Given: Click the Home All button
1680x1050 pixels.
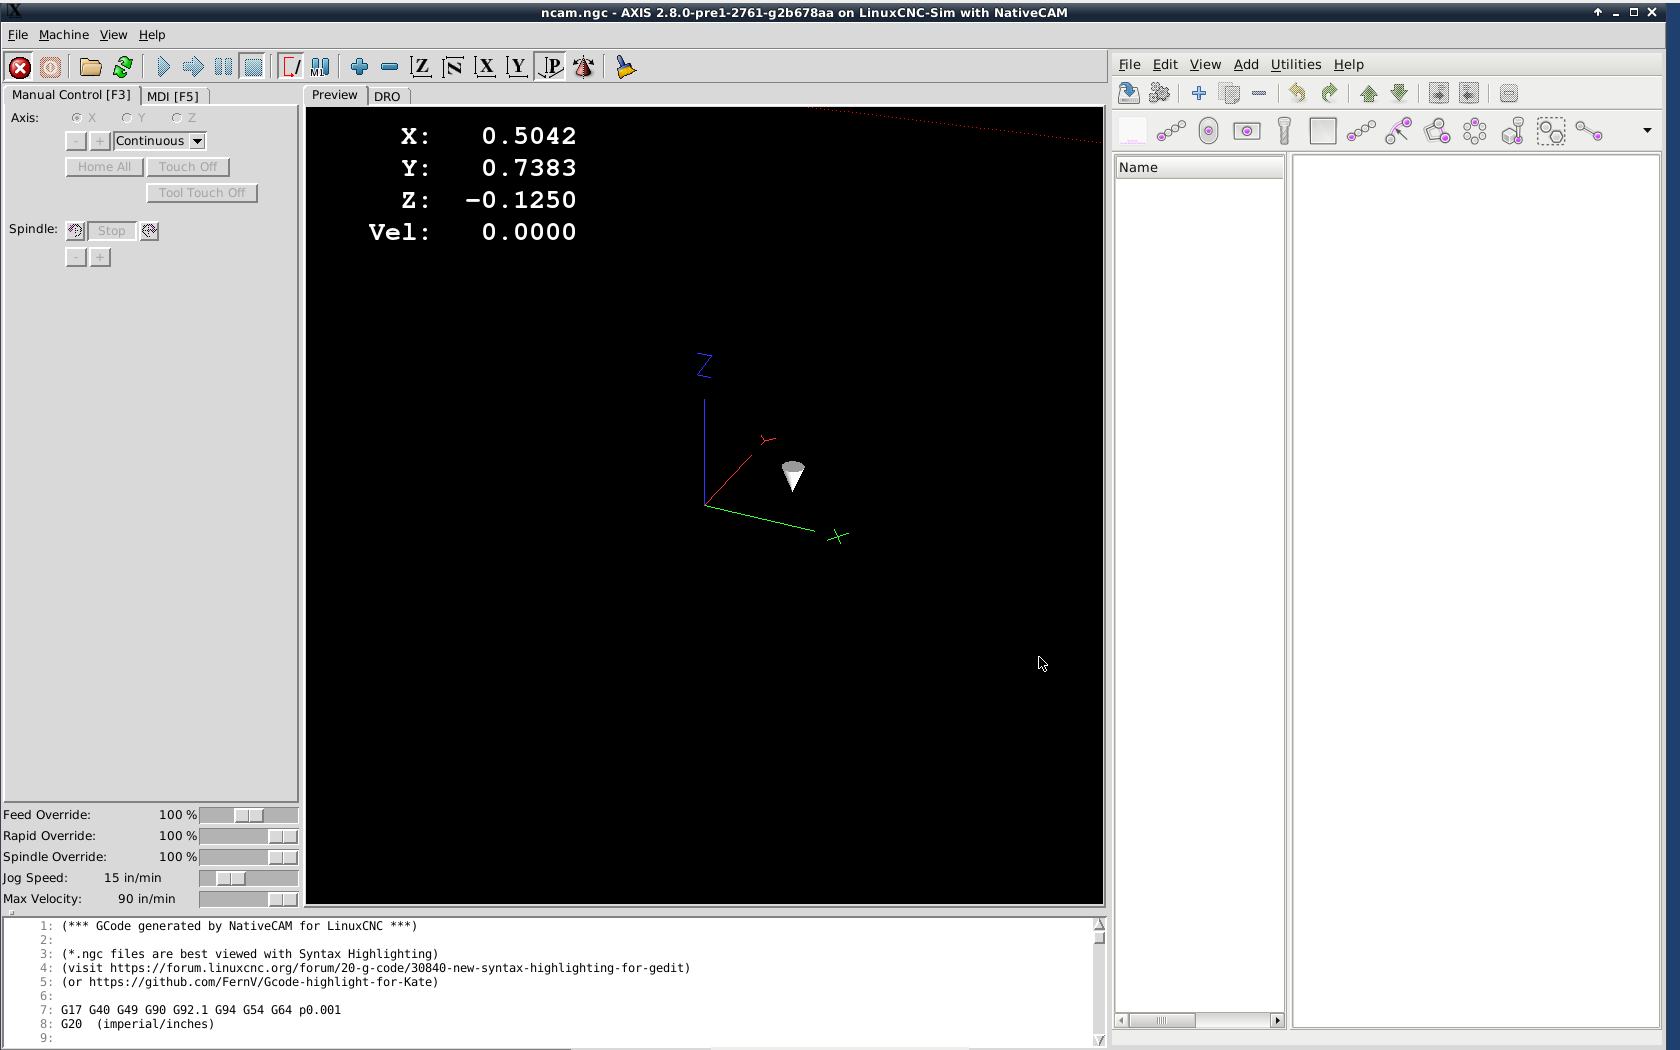Looking at the screenshot, I should (104, 167).
